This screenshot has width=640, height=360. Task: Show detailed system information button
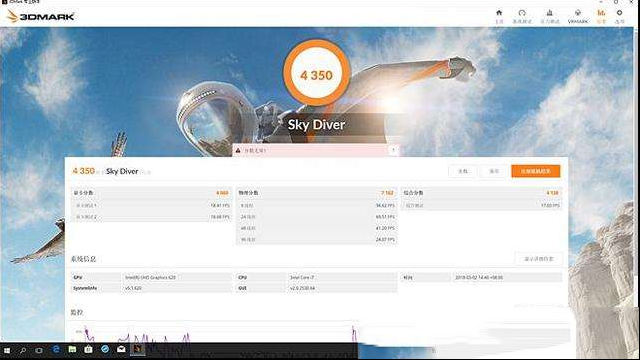point(539,259)
